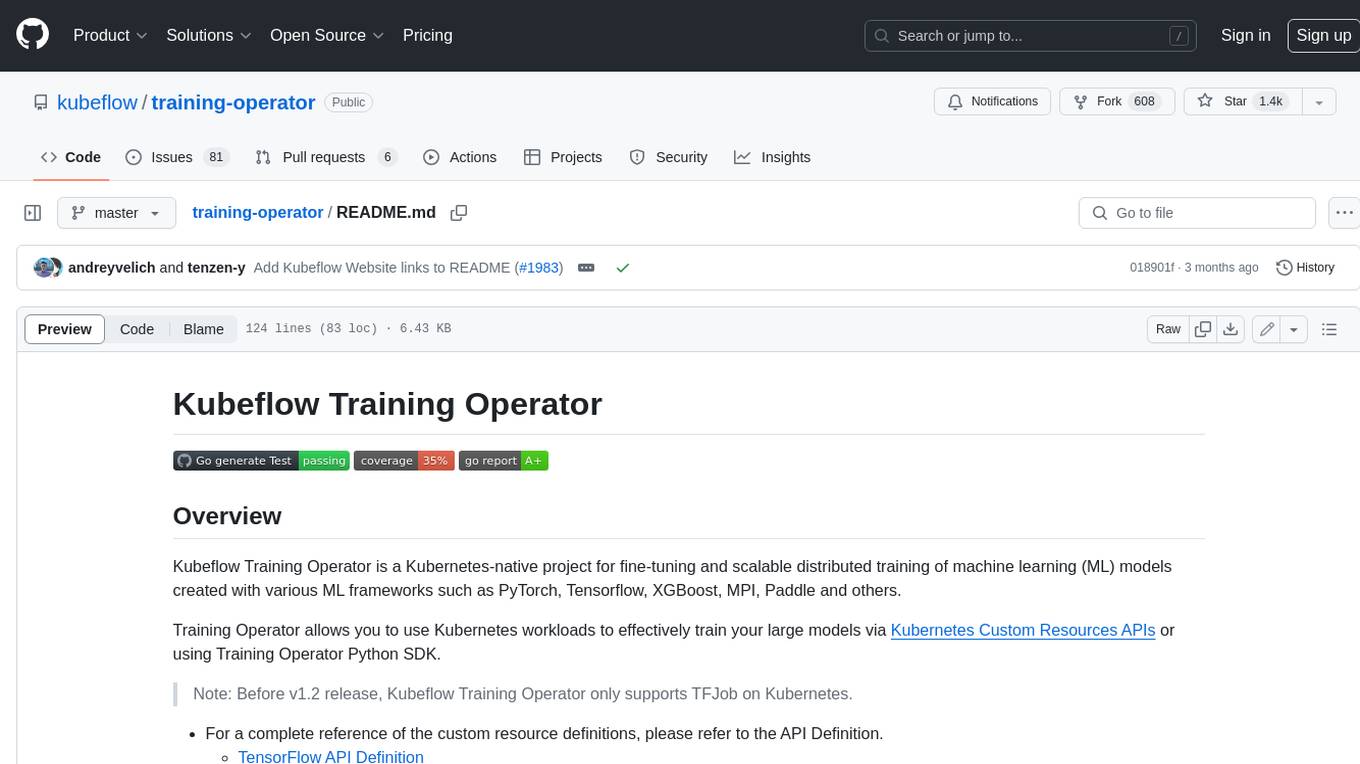The width and height of the screenshot is (1360, 764).
Task: Open the document outline
Action: 1329,329
